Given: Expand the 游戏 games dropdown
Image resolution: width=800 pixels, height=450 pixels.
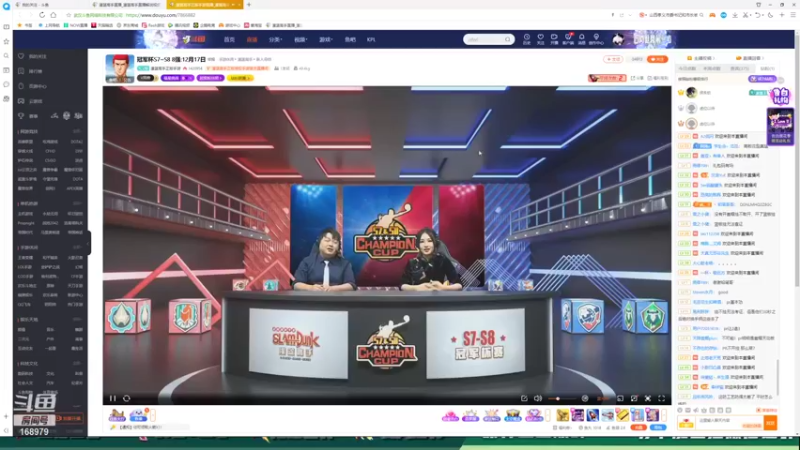Looking at the screenshot, I should 326,39.
